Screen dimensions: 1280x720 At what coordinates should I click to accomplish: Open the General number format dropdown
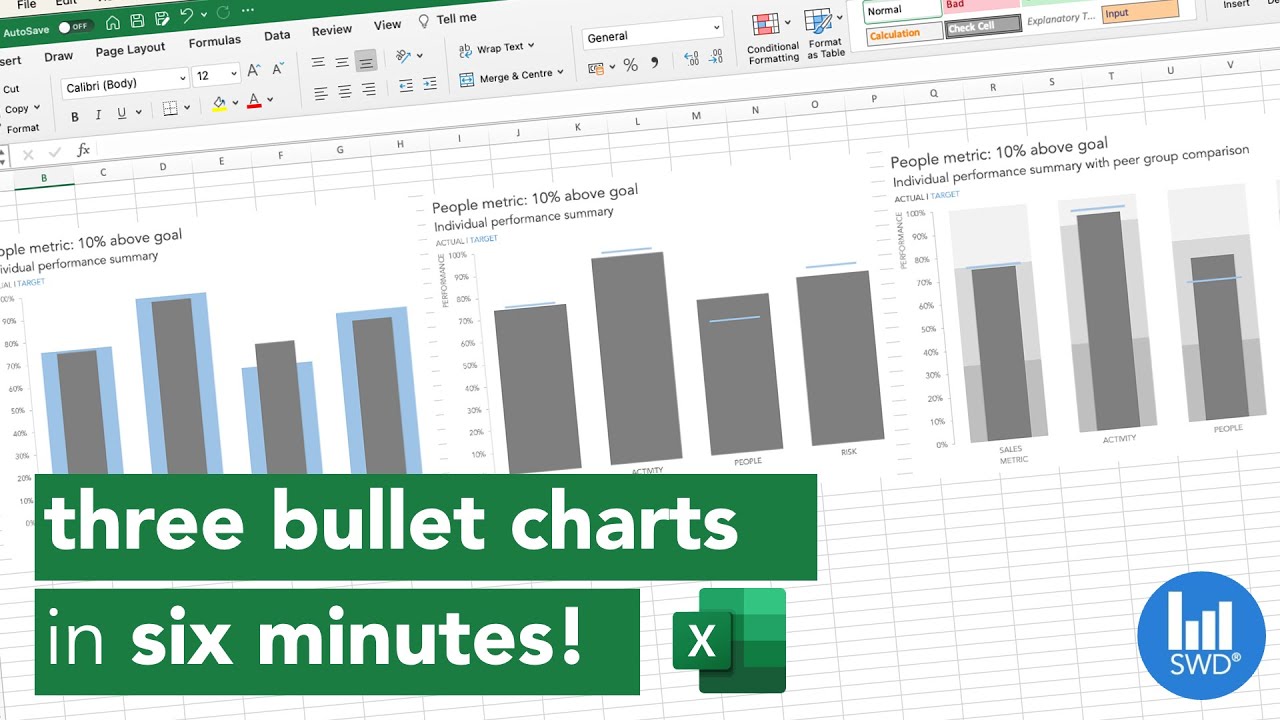653,34
